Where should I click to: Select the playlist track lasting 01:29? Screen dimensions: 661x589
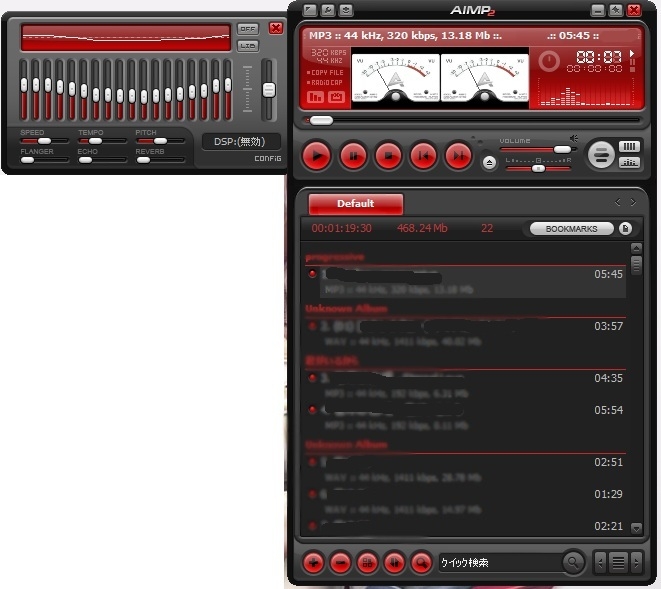coord(466,502)
